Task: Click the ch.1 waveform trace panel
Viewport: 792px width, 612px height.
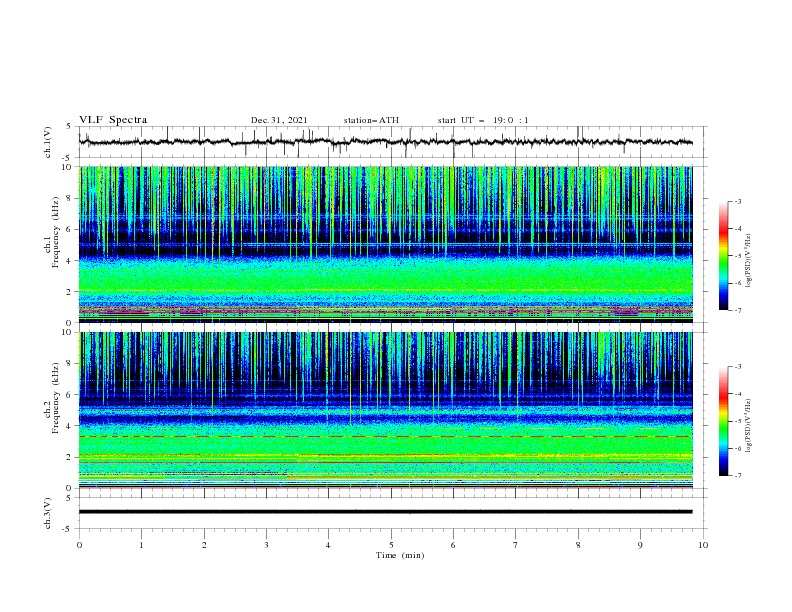Action: tap(392, 142)
